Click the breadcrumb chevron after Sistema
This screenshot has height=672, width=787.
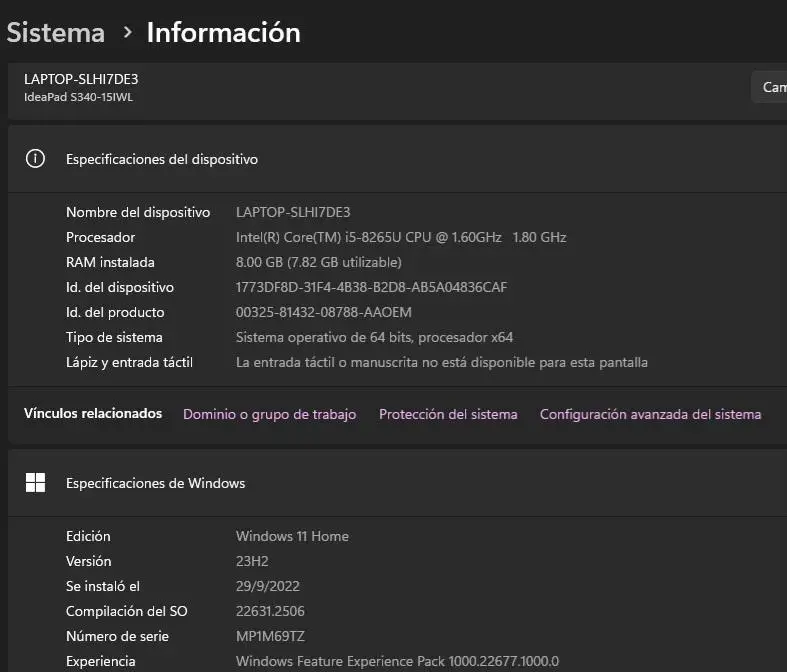coord(127,33)
